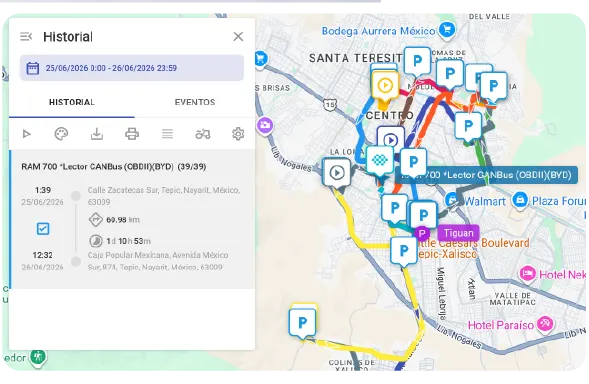589x384 pixels.
Task: Click the Hotel Nek bed icon
Action: [x=527, y=274]
